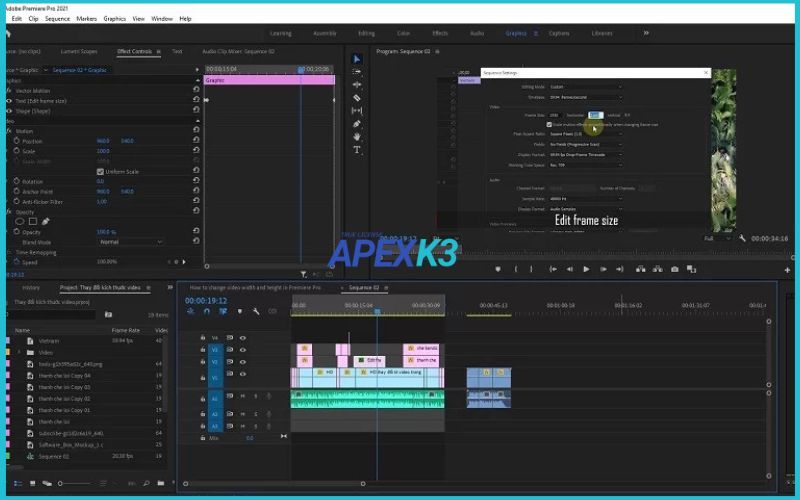
Task: Create 4-point polygon mask under Opacity
Action: pyautogui.click(x=33, y=221)
